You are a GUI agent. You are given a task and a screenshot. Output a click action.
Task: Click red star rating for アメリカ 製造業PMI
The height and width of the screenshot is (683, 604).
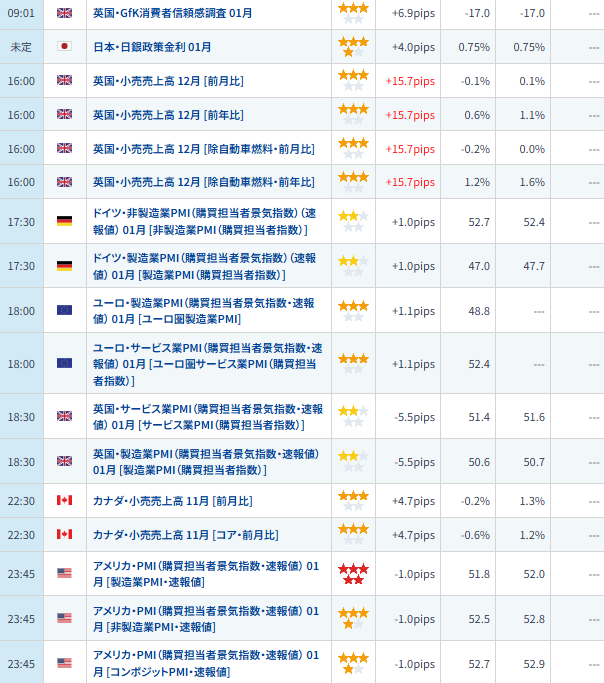coord(352,574)
